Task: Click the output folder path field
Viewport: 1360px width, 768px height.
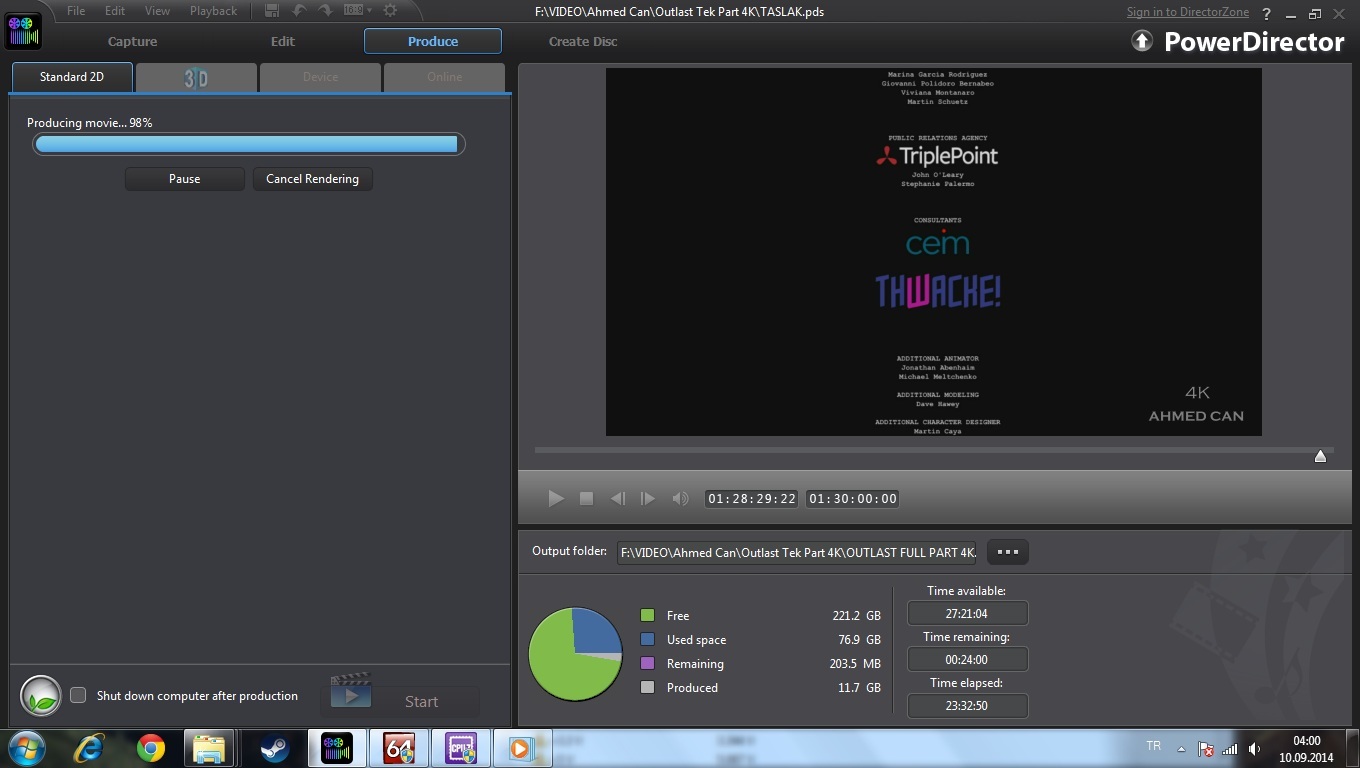Action: 796,553
